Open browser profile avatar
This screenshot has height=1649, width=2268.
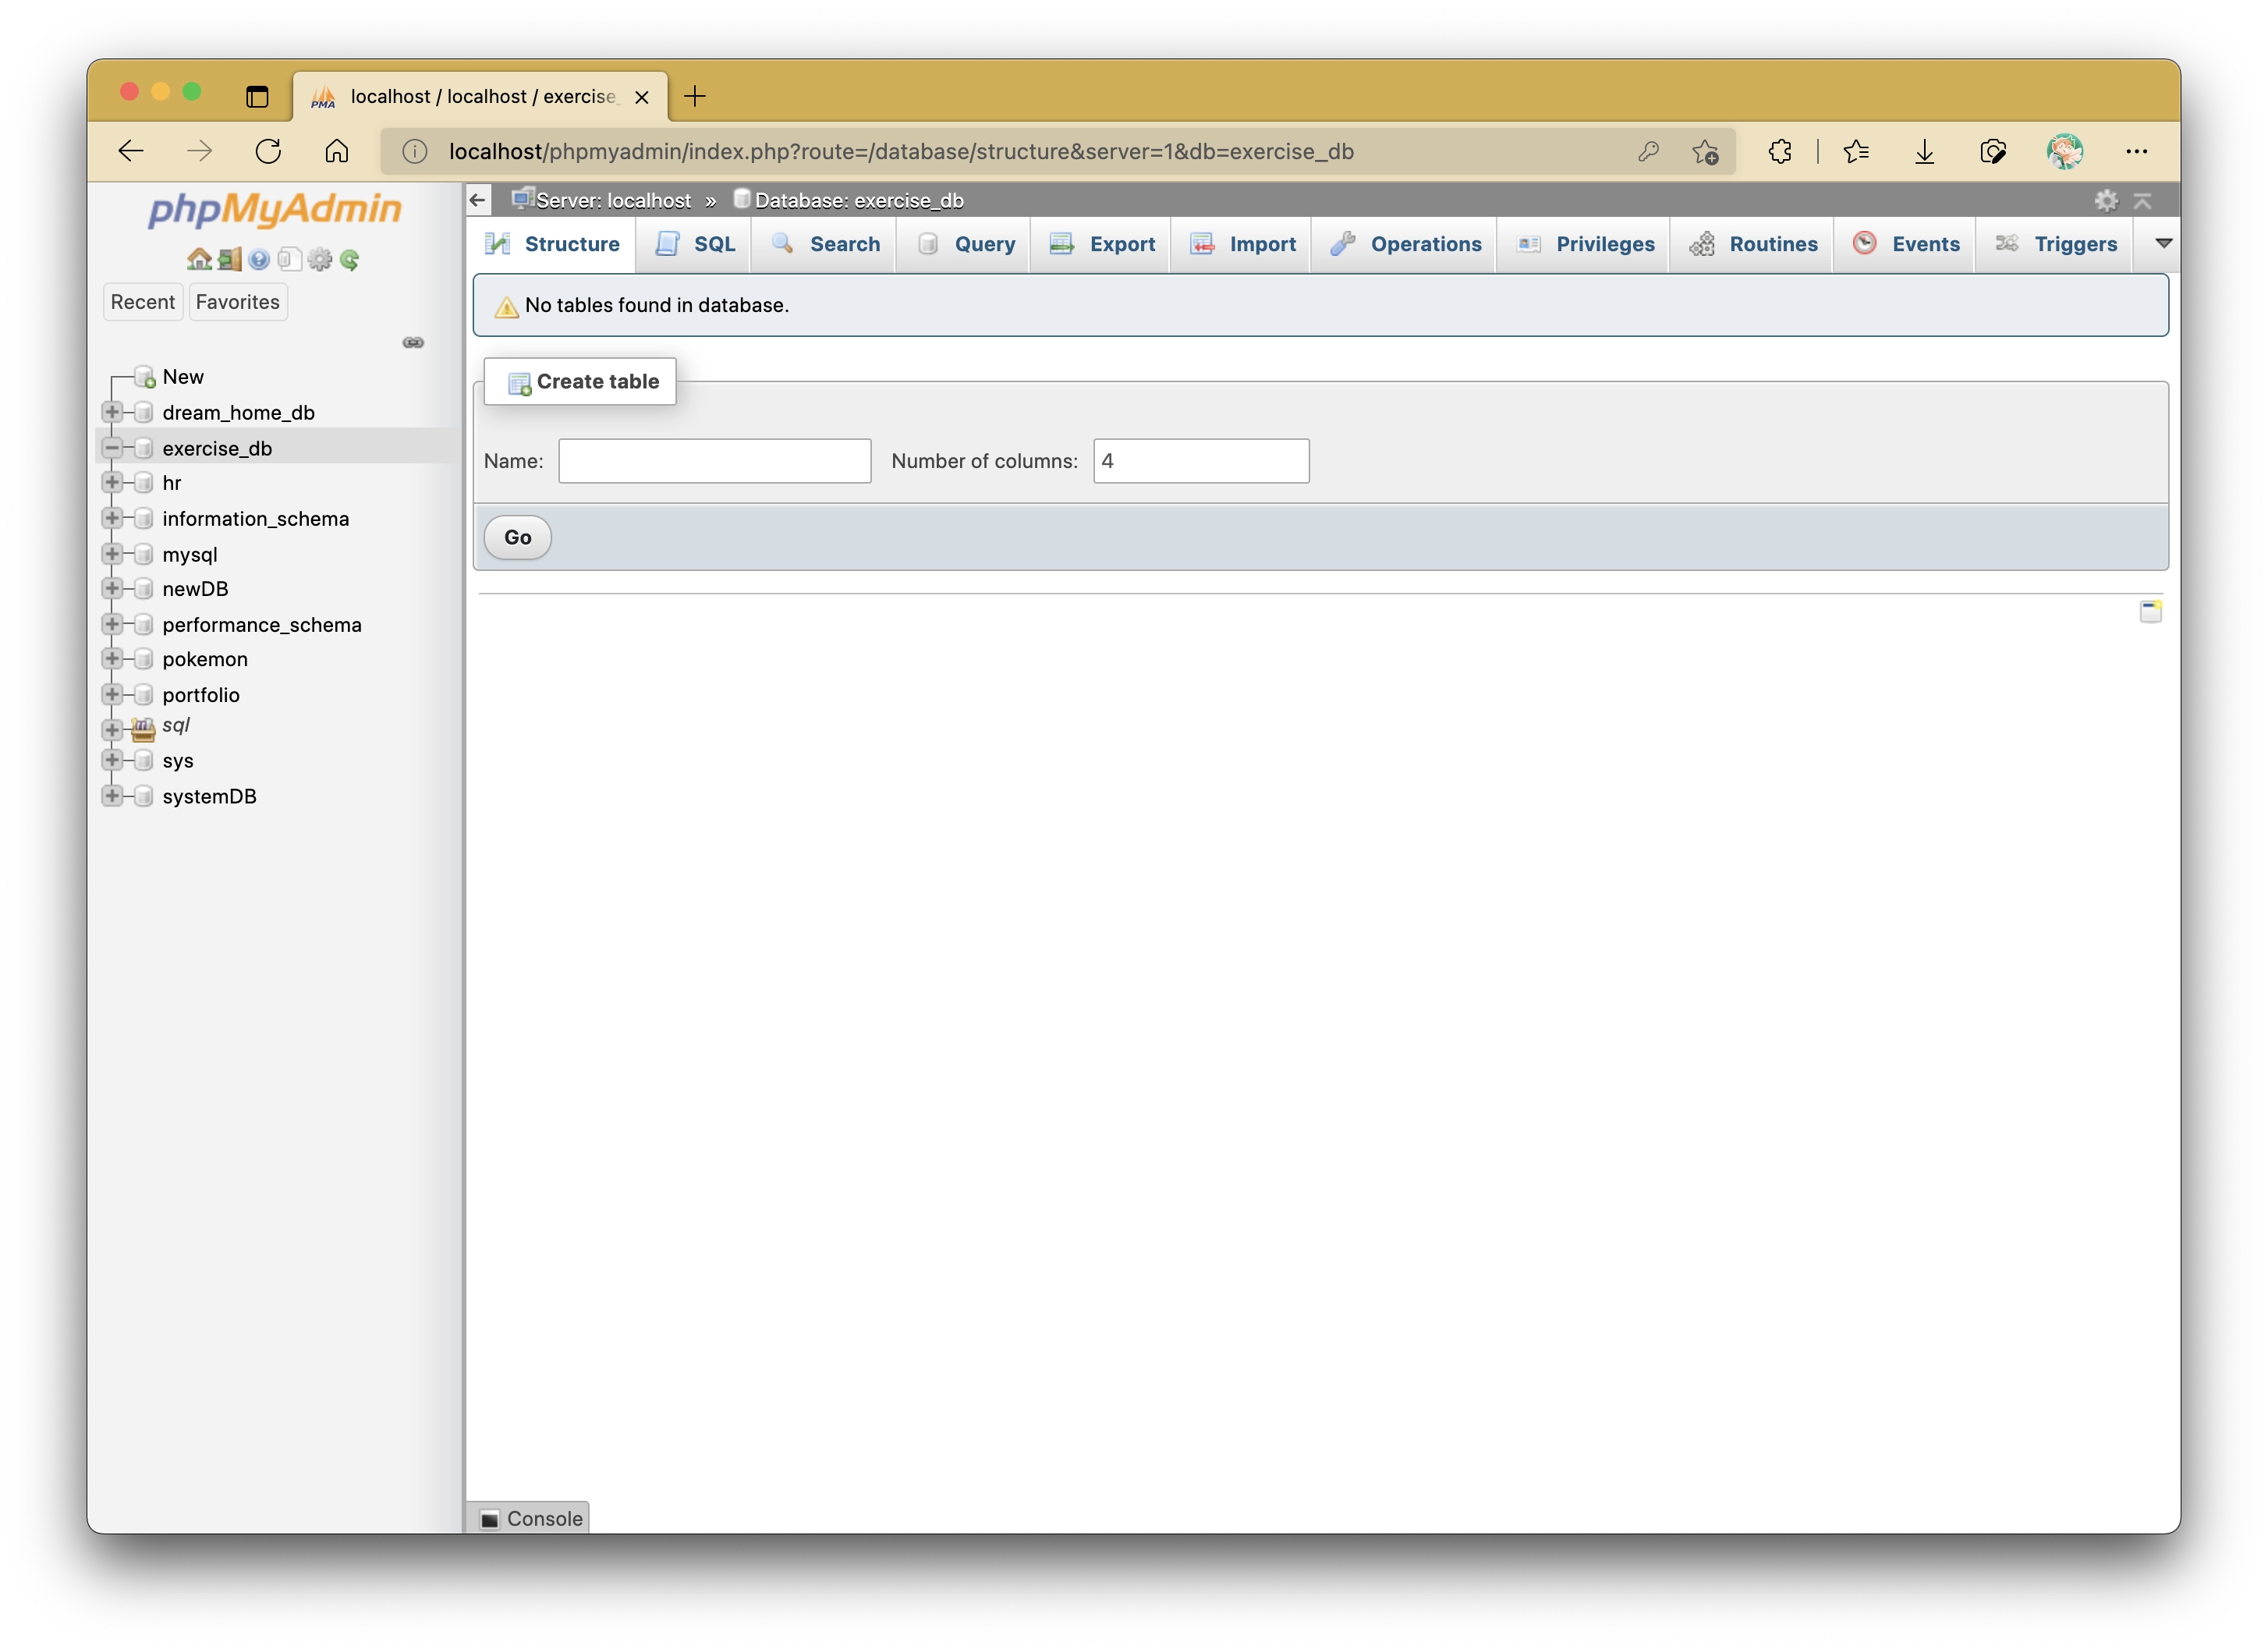[x=2064, y=151]
